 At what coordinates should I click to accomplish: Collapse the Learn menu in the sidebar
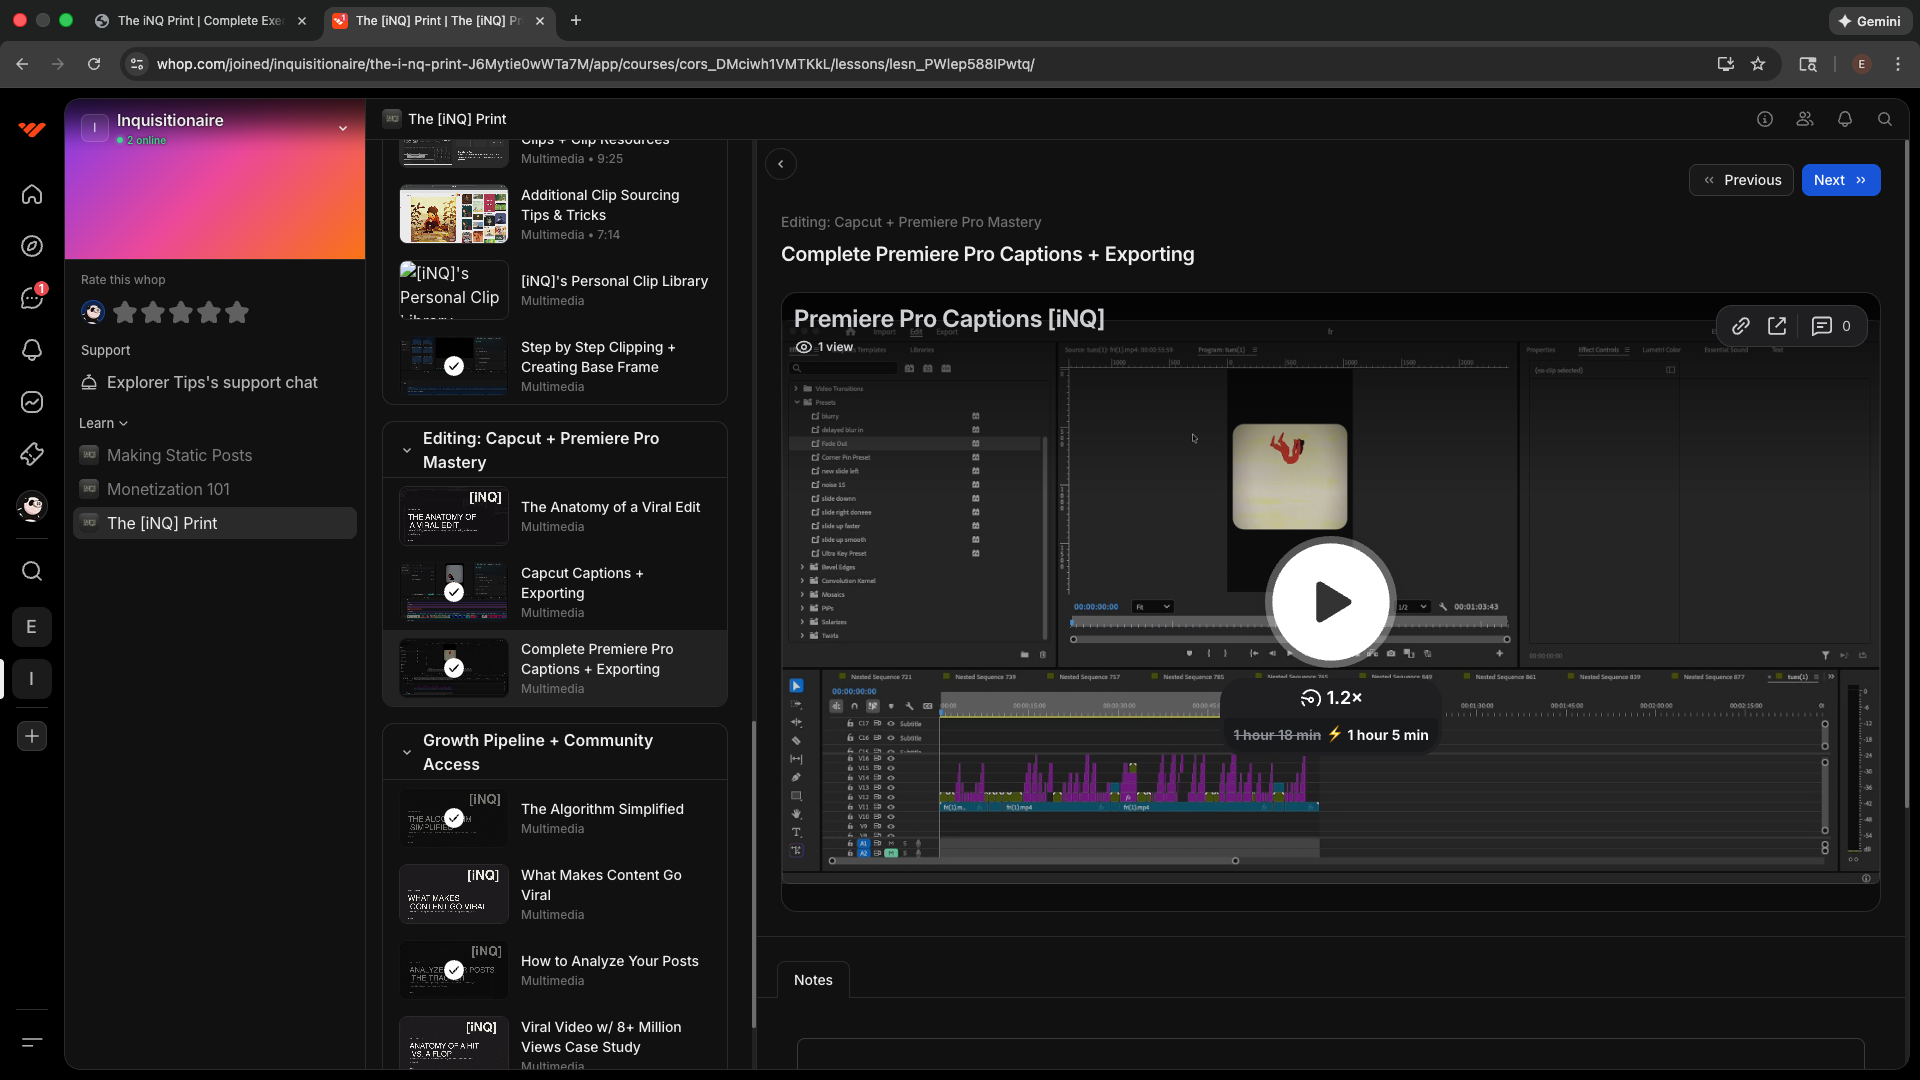pyautogui.click(x=103, y=422)
